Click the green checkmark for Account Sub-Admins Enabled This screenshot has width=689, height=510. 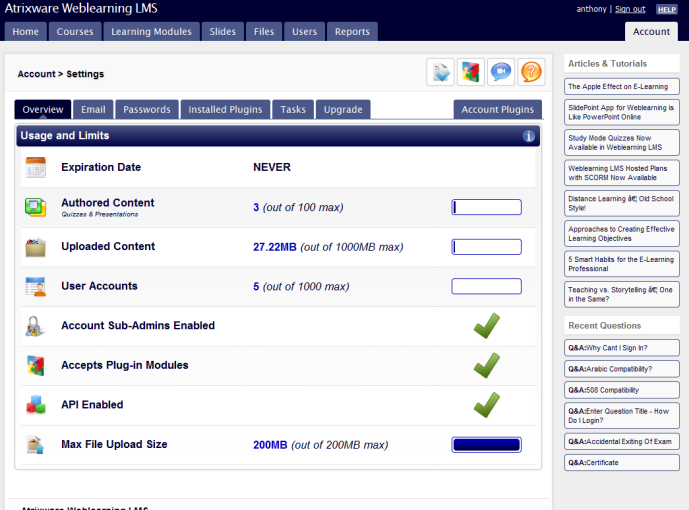pos(487,326)
